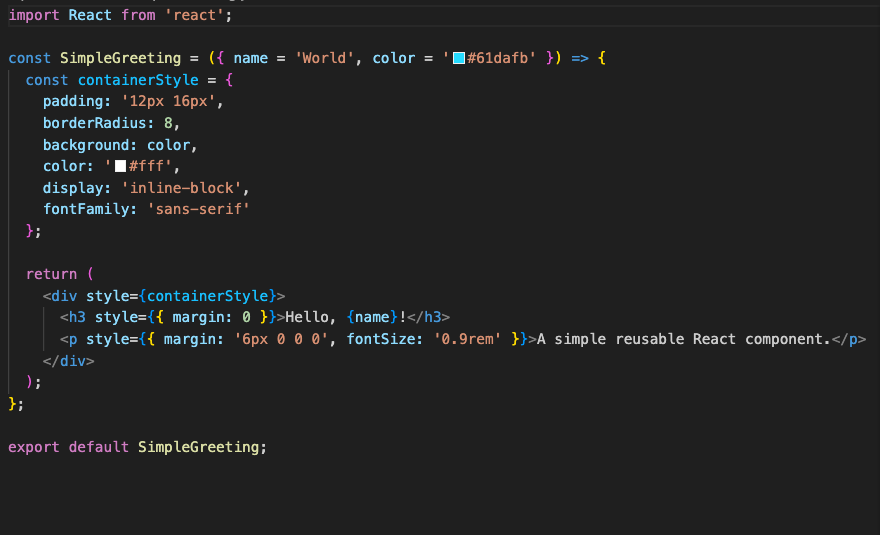Click the 'inline-block' display value
This screenshot has height=535, width=880.
click(182, 188)
